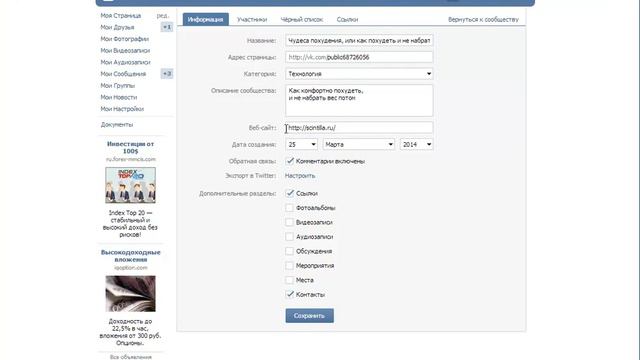The height and width of the screenshot is (360, 640).
Task: Open Мои Новости in sidebar
Action: (x=119, y=97)
